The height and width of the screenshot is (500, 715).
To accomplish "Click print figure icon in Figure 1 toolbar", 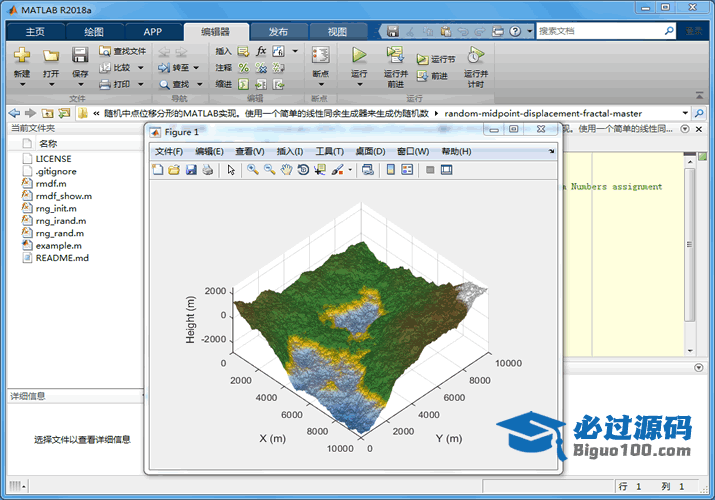I will (x=208, y=170).
